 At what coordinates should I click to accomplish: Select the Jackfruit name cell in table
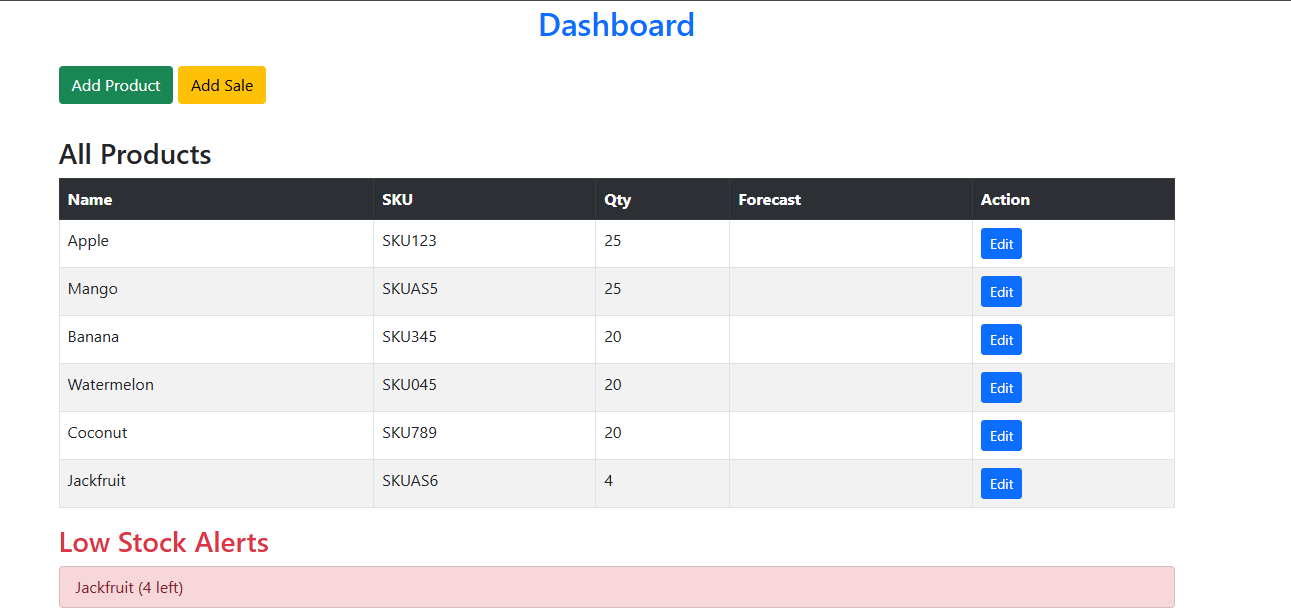coord(216,484)
